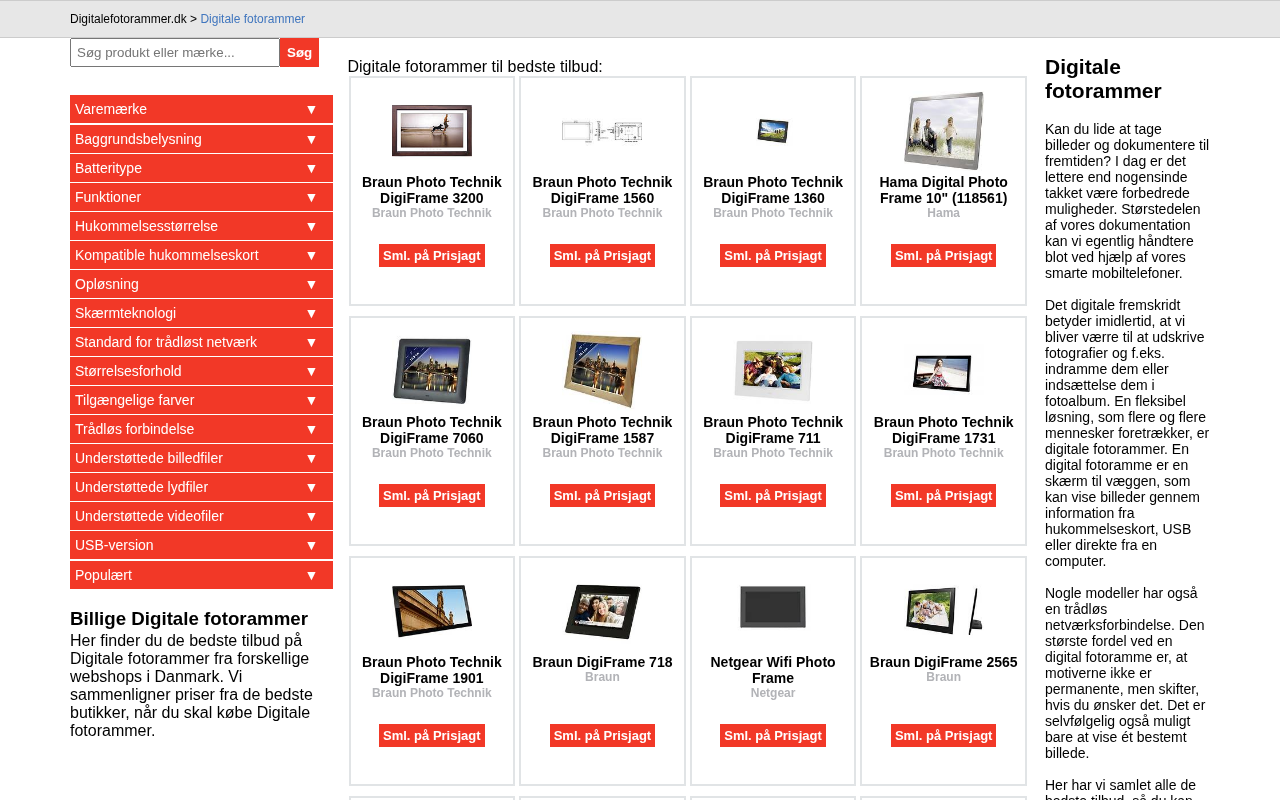The image size is (1280, 800).
Task: Open Braun Photo Technik DigiFrame 1560 title
Action: click(x=602, y=190)
